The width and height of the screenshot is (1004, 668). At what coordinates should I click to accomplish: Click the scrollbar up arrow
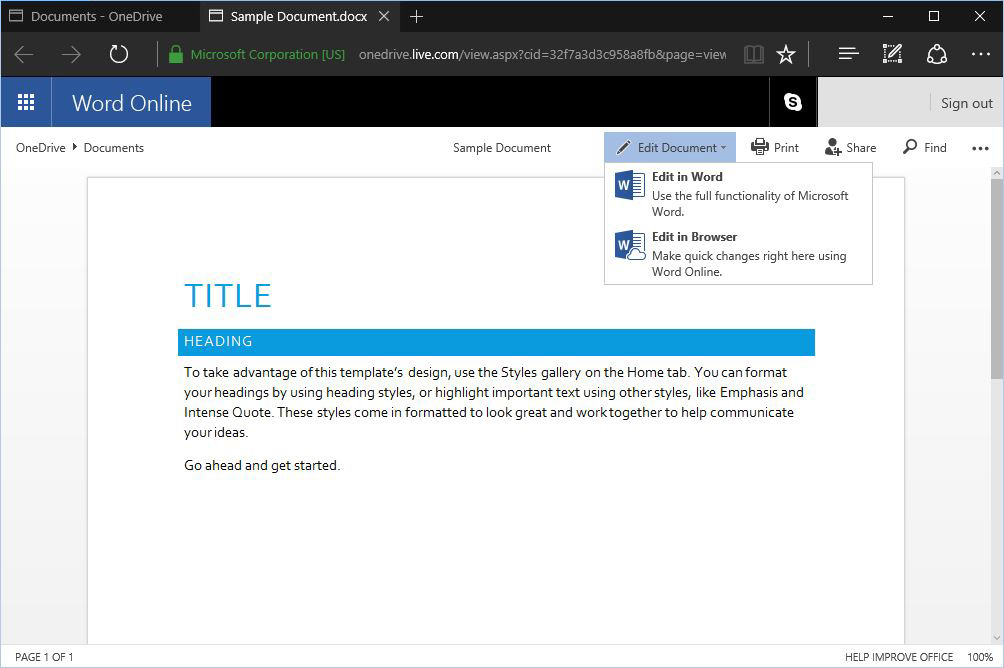click(x=997, y=173)
